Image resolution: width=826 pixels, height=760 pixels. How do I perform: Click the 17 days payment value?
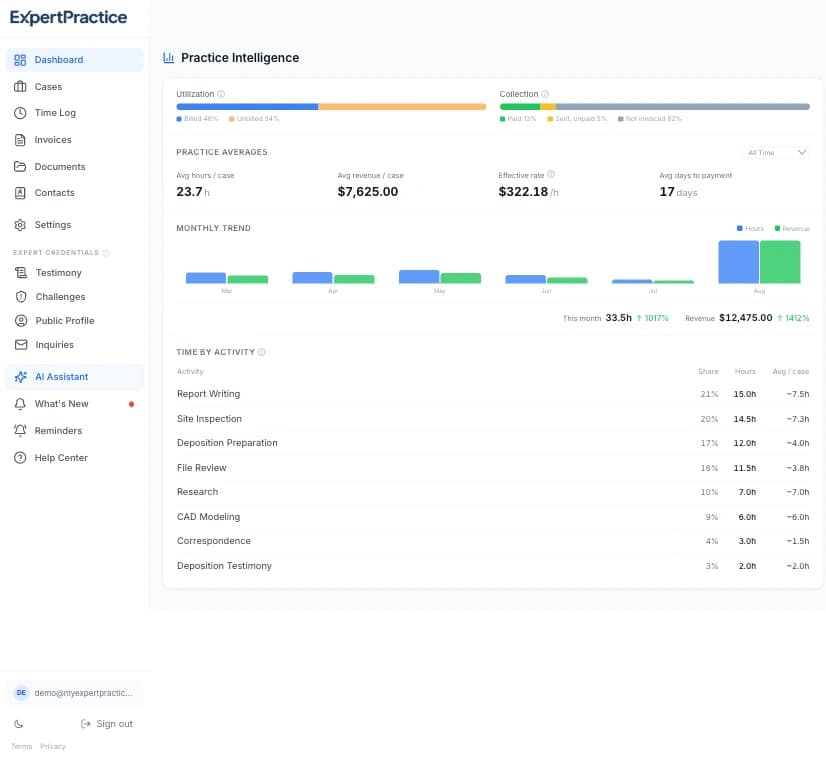pyautogui.click(x=678, y=192)
